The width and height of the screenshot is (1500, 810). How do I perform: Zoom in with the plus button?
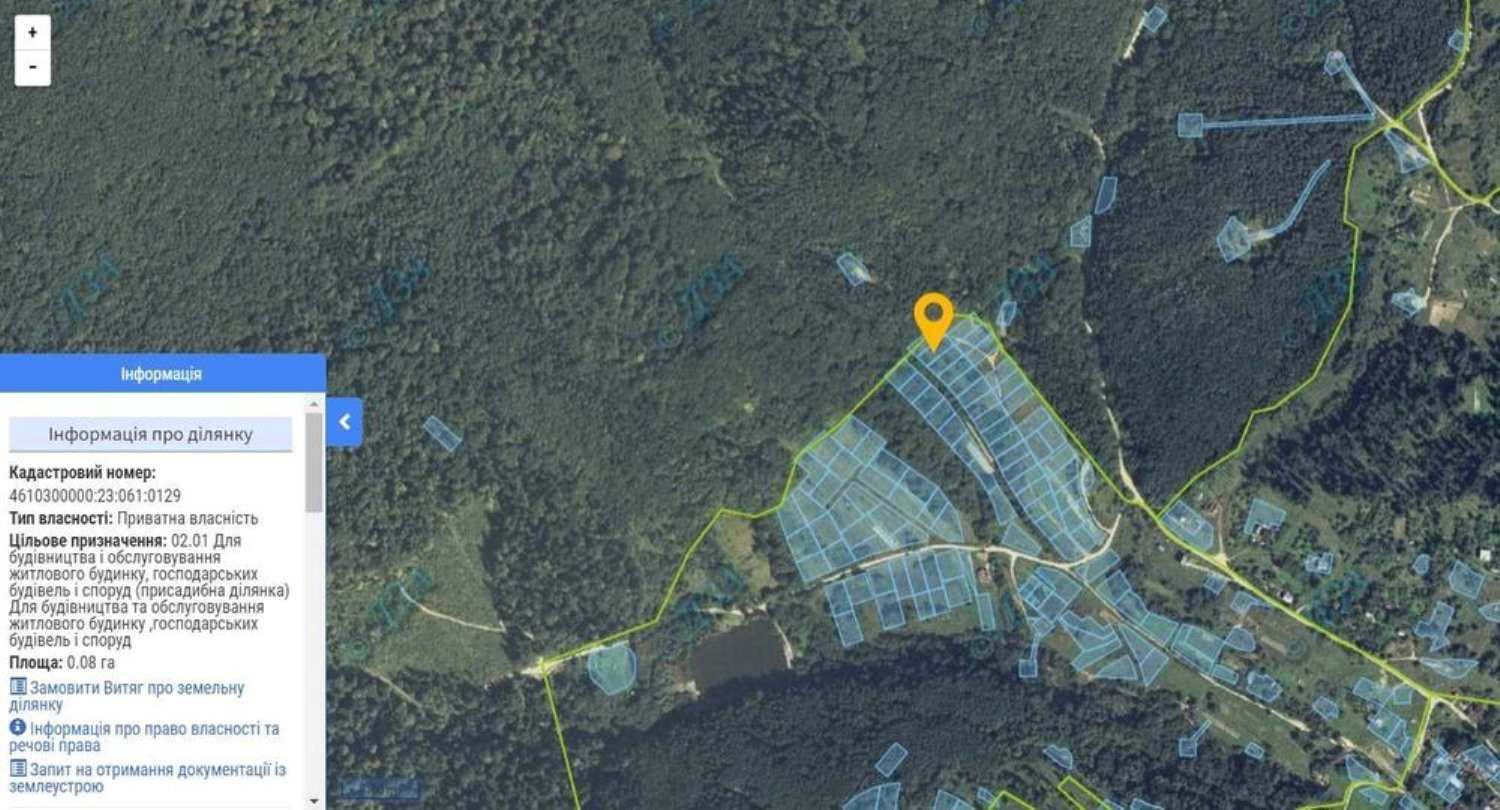tap(32, 32)
